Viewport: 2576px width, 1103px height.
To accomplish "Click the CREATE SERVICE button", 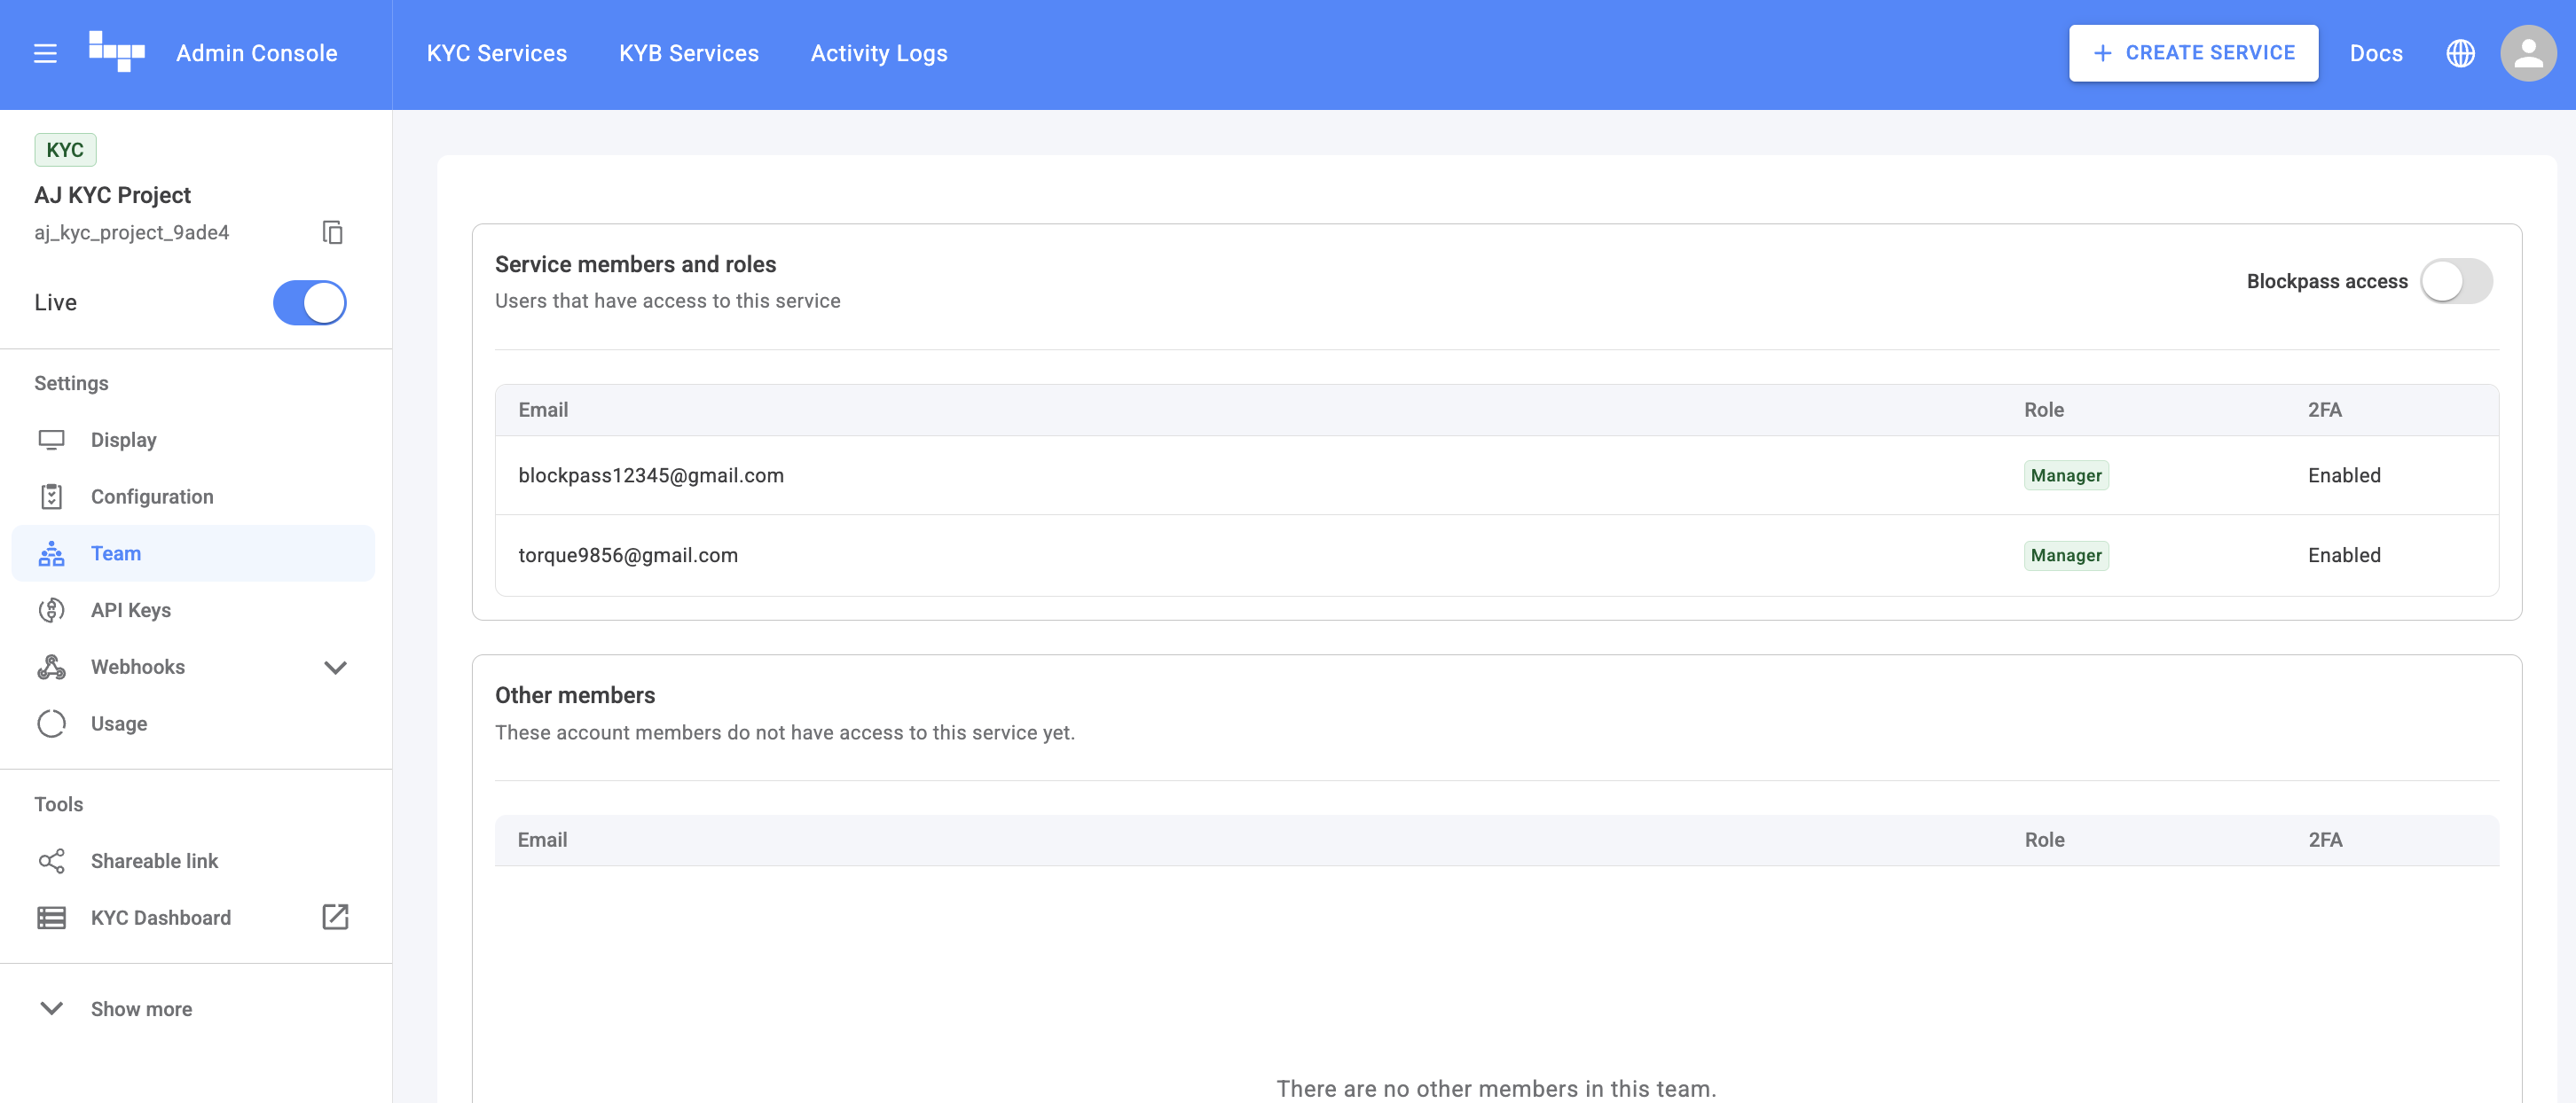I will (x=2192, y=53).
